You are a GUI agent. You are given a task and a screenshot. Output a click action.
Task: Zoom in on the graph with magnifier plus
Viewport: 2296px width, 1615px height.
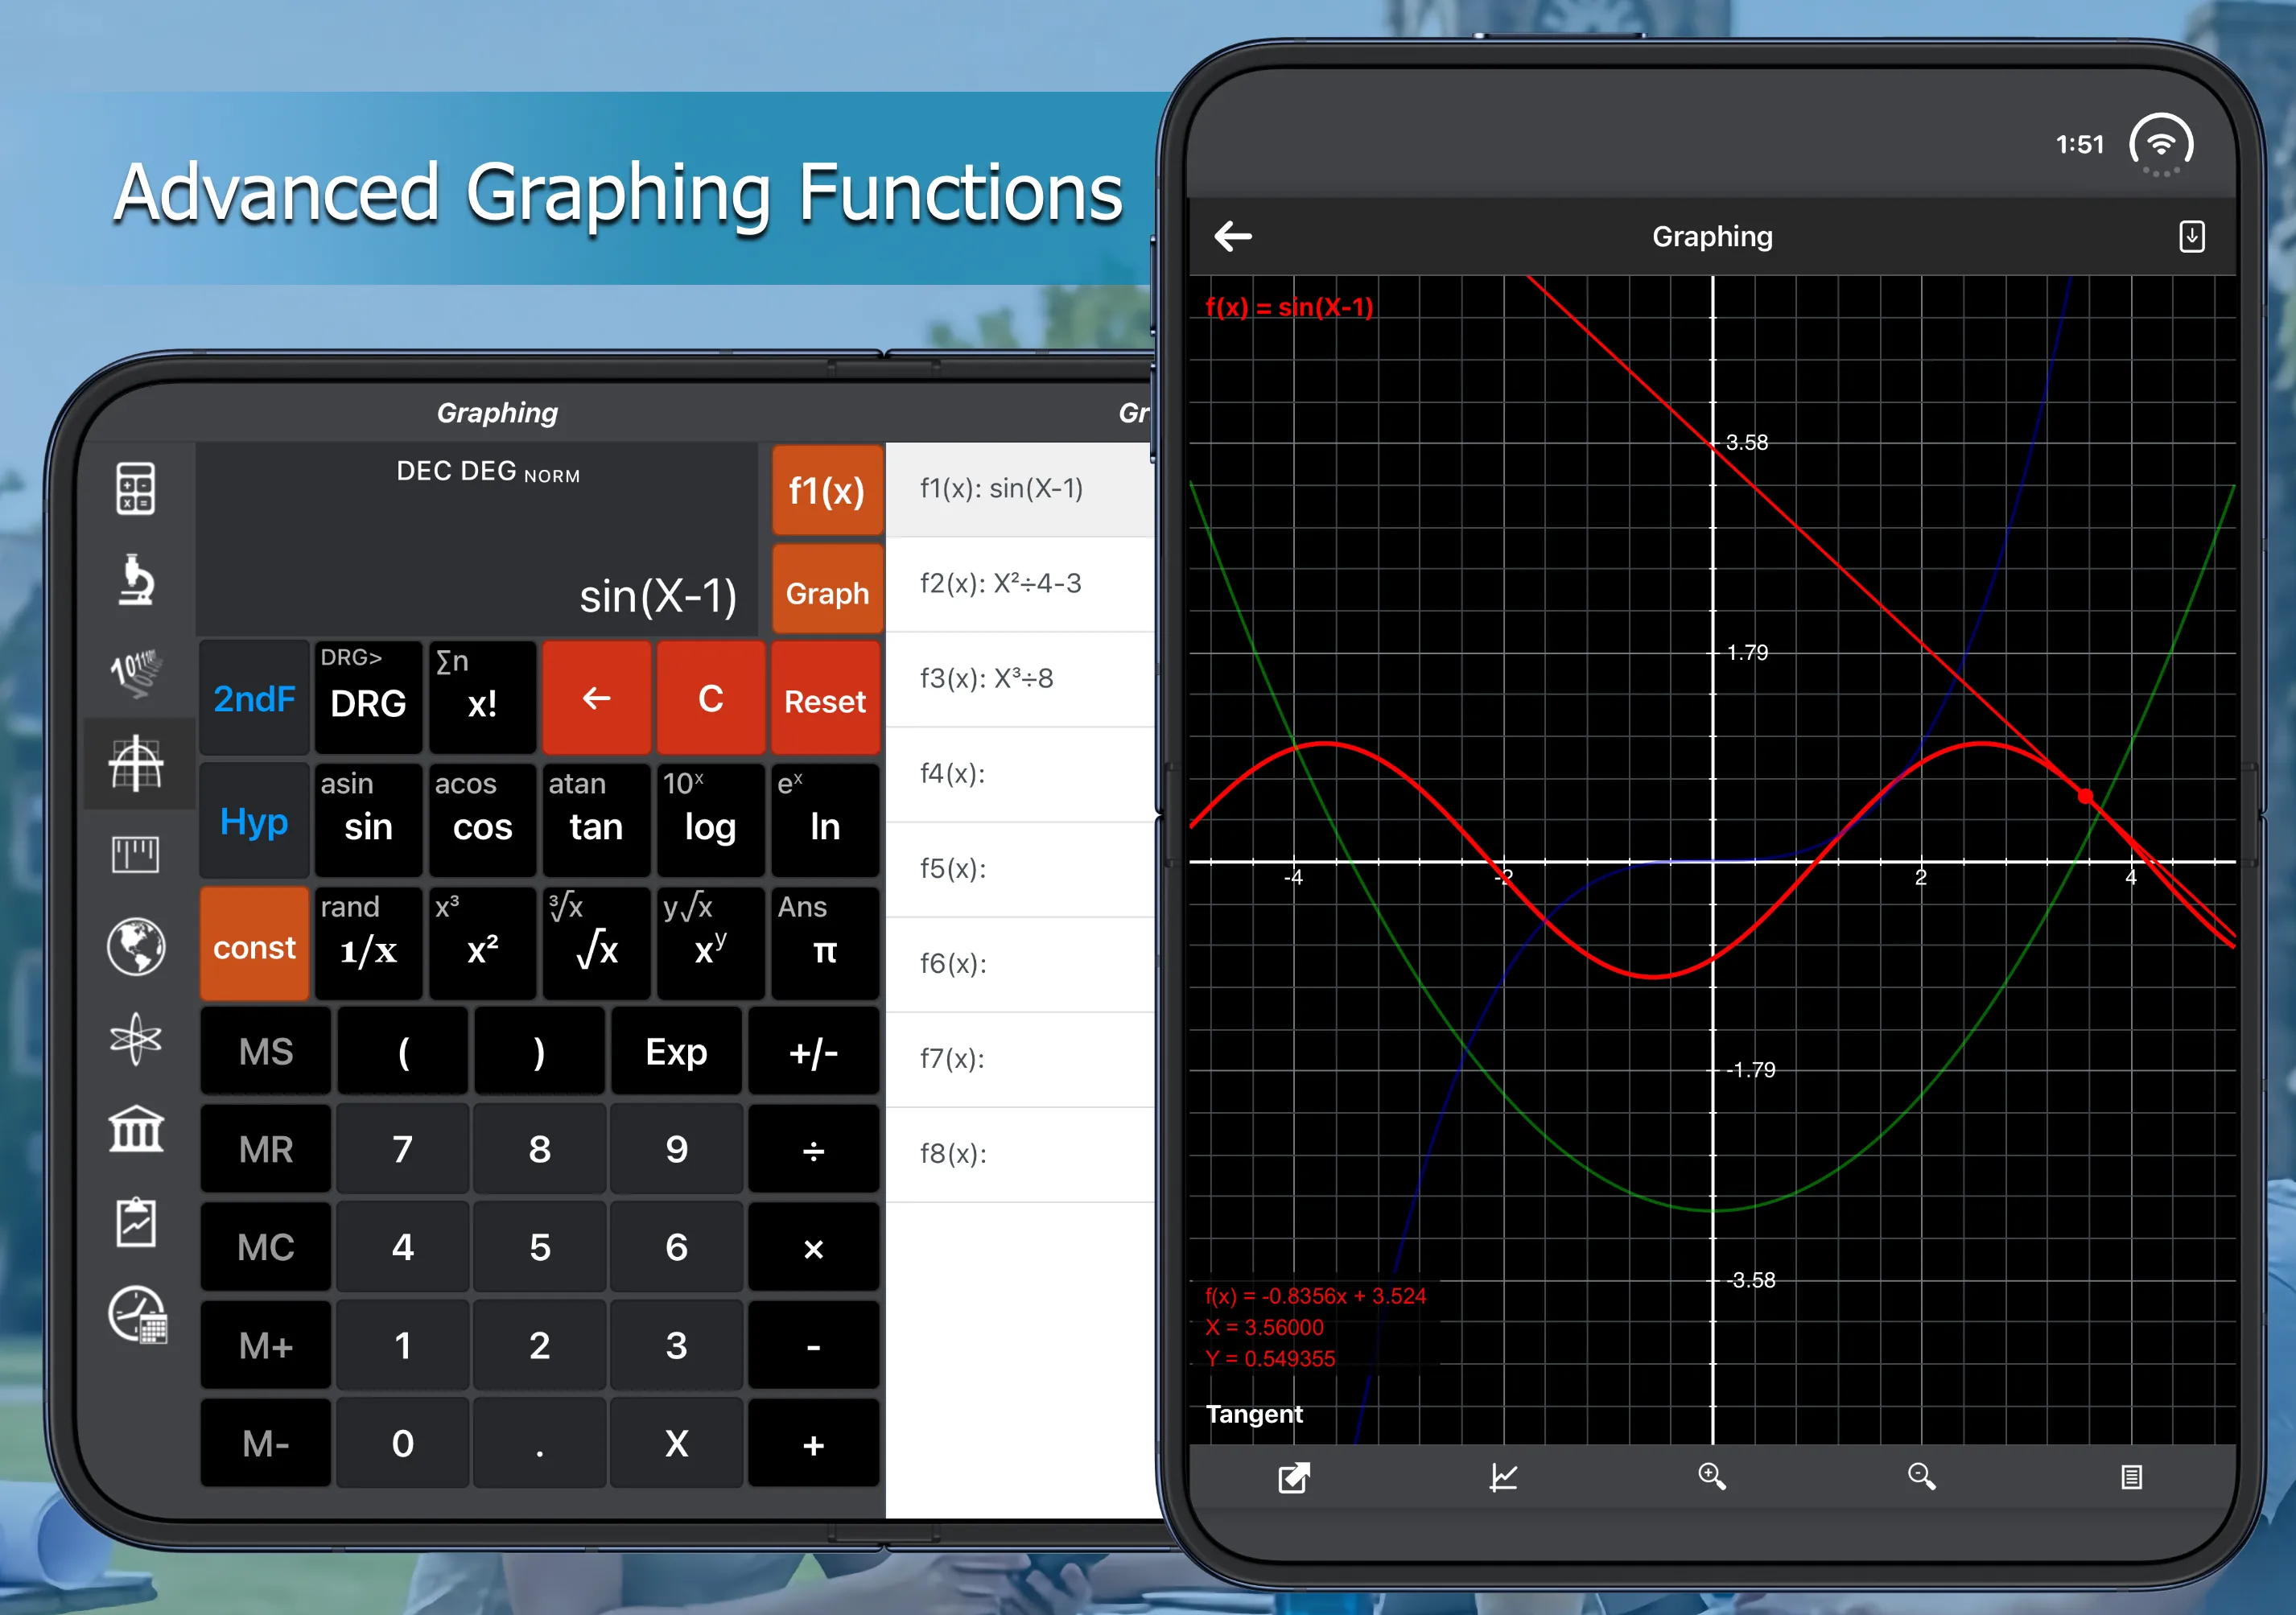click(x=1712, y=1477)
